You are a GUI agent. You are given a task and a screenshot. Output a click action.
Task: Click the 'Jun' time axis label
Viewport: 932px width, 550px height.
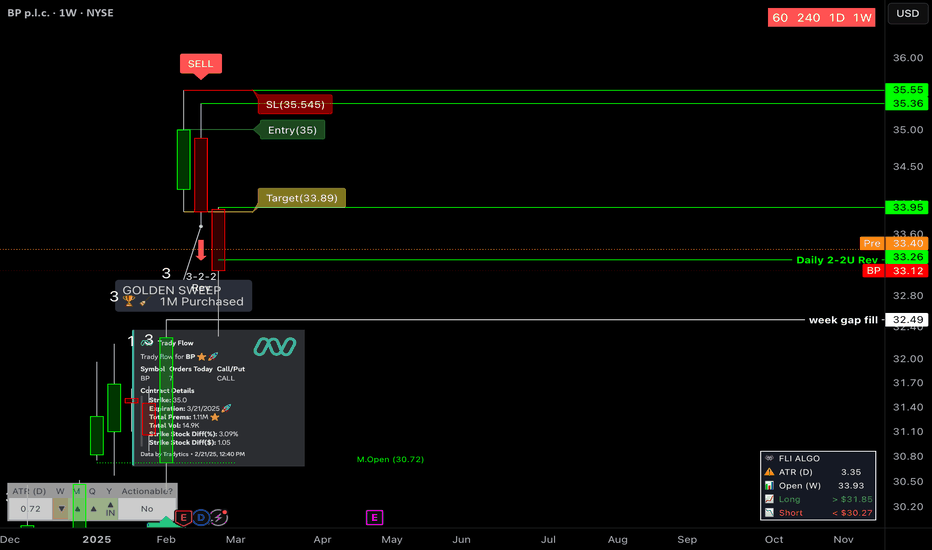point(461,540)
